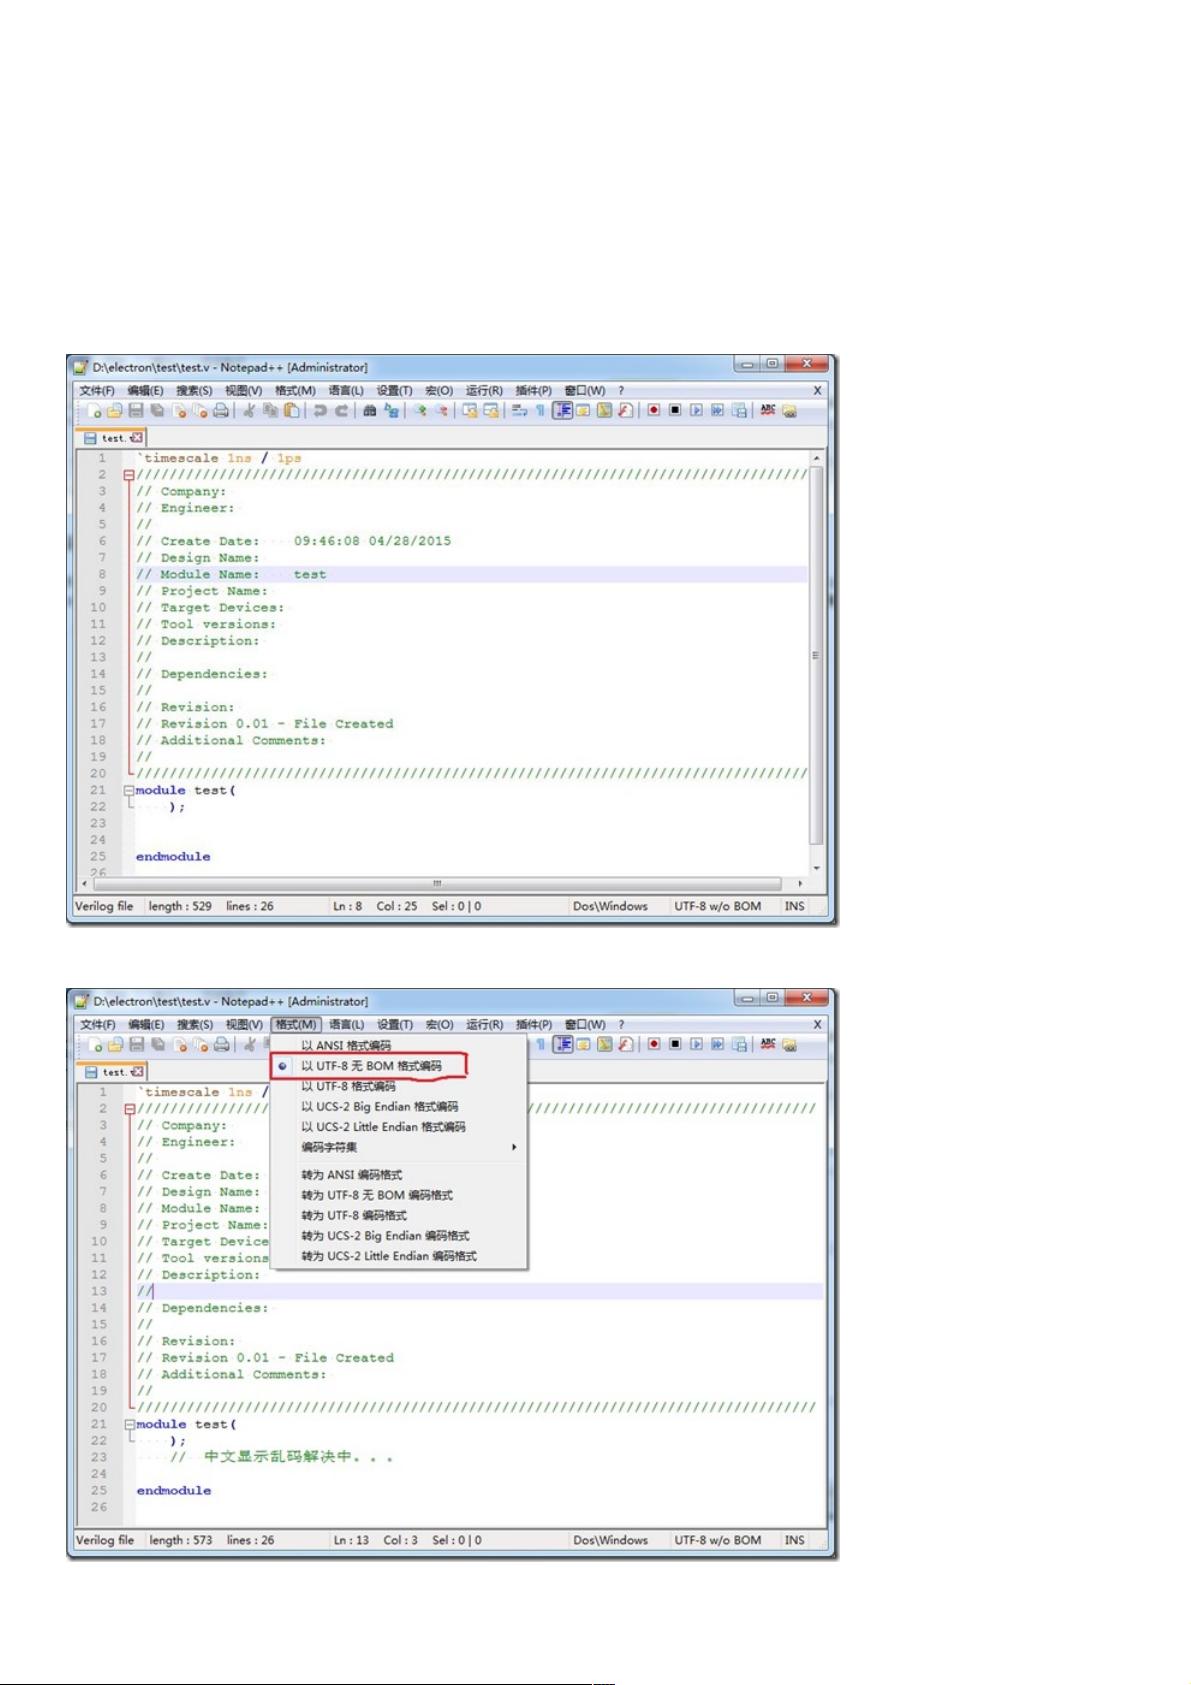1191x1685 pixels.
Task: Click the Zoom In toolbar icon
Action: 421,411
